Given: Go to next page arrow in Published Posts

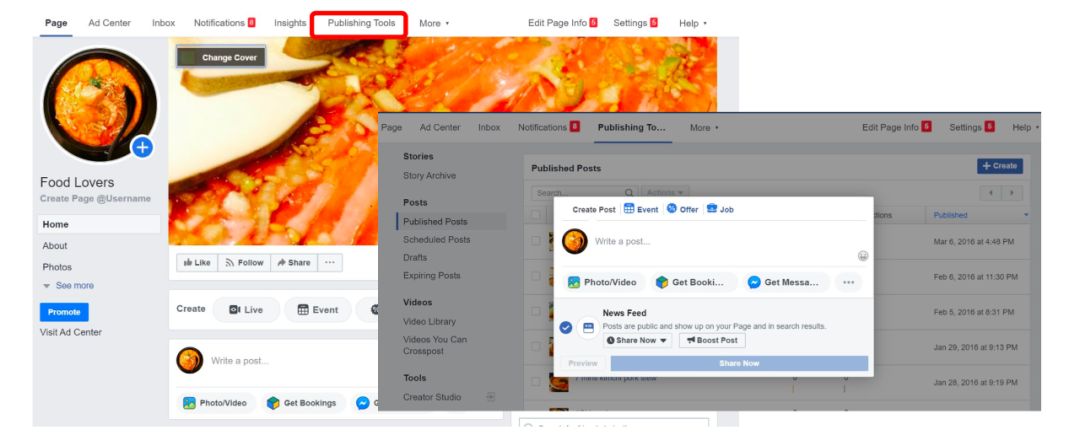Looking at the screenshot, I should pos(1012,193).
